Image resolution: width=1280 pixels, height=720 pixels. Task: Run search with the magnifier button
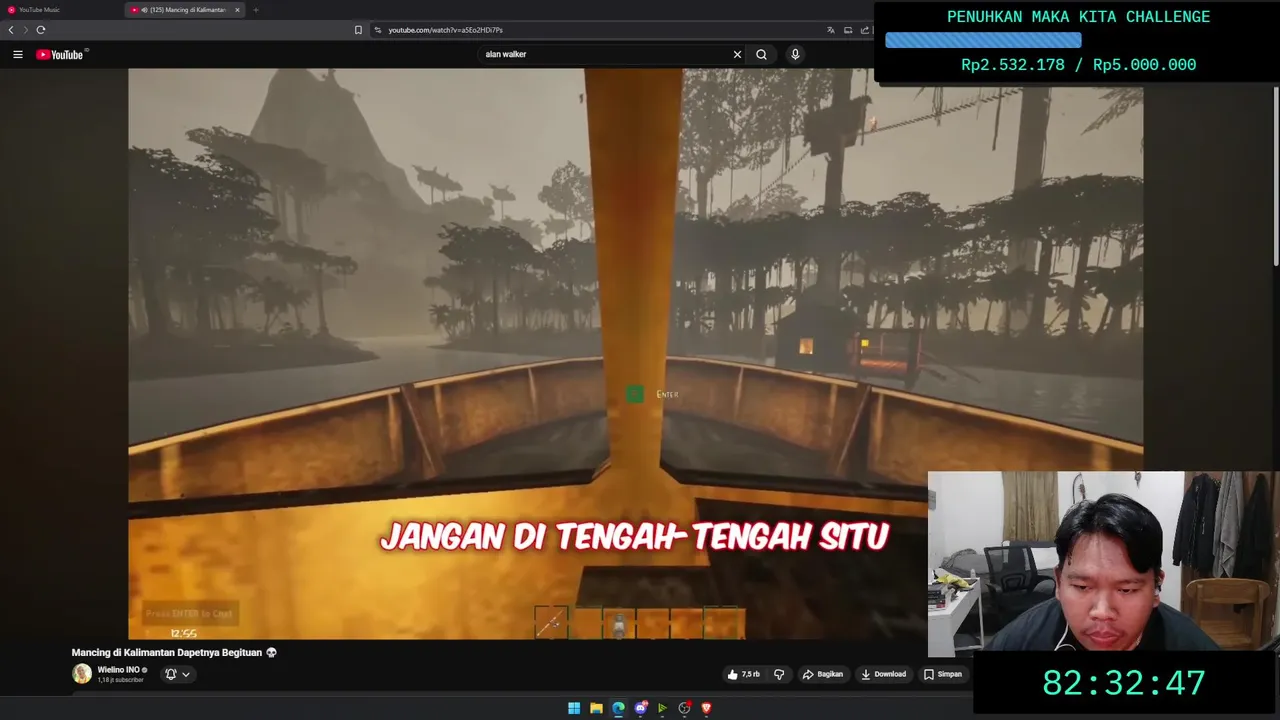coord(761,55)
